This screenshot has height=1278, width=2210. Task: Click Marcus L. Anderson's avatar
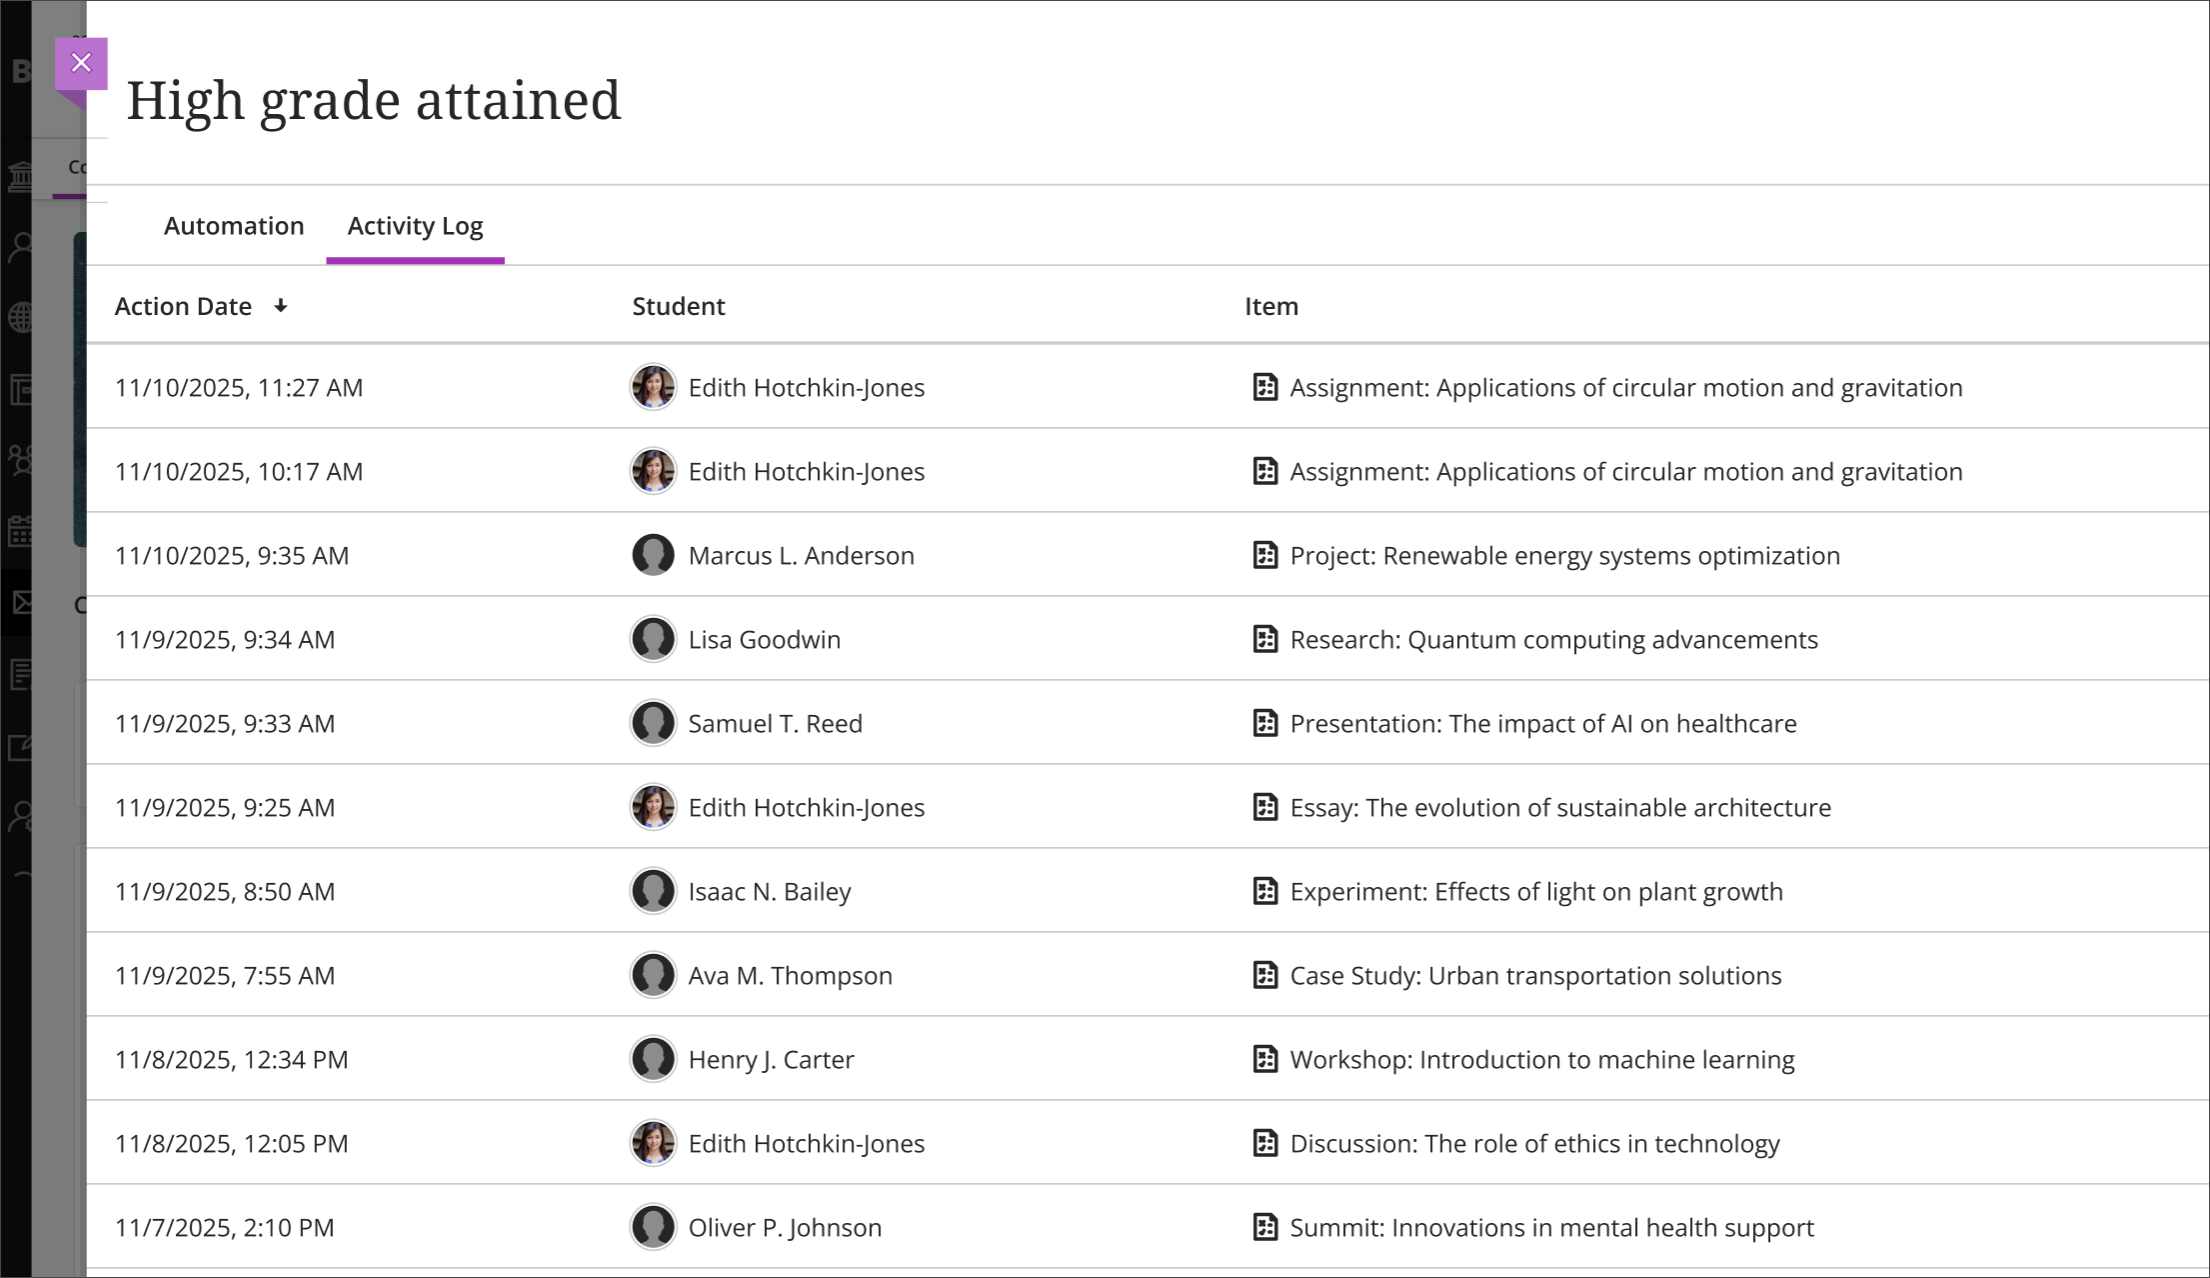tap(653, 555)
